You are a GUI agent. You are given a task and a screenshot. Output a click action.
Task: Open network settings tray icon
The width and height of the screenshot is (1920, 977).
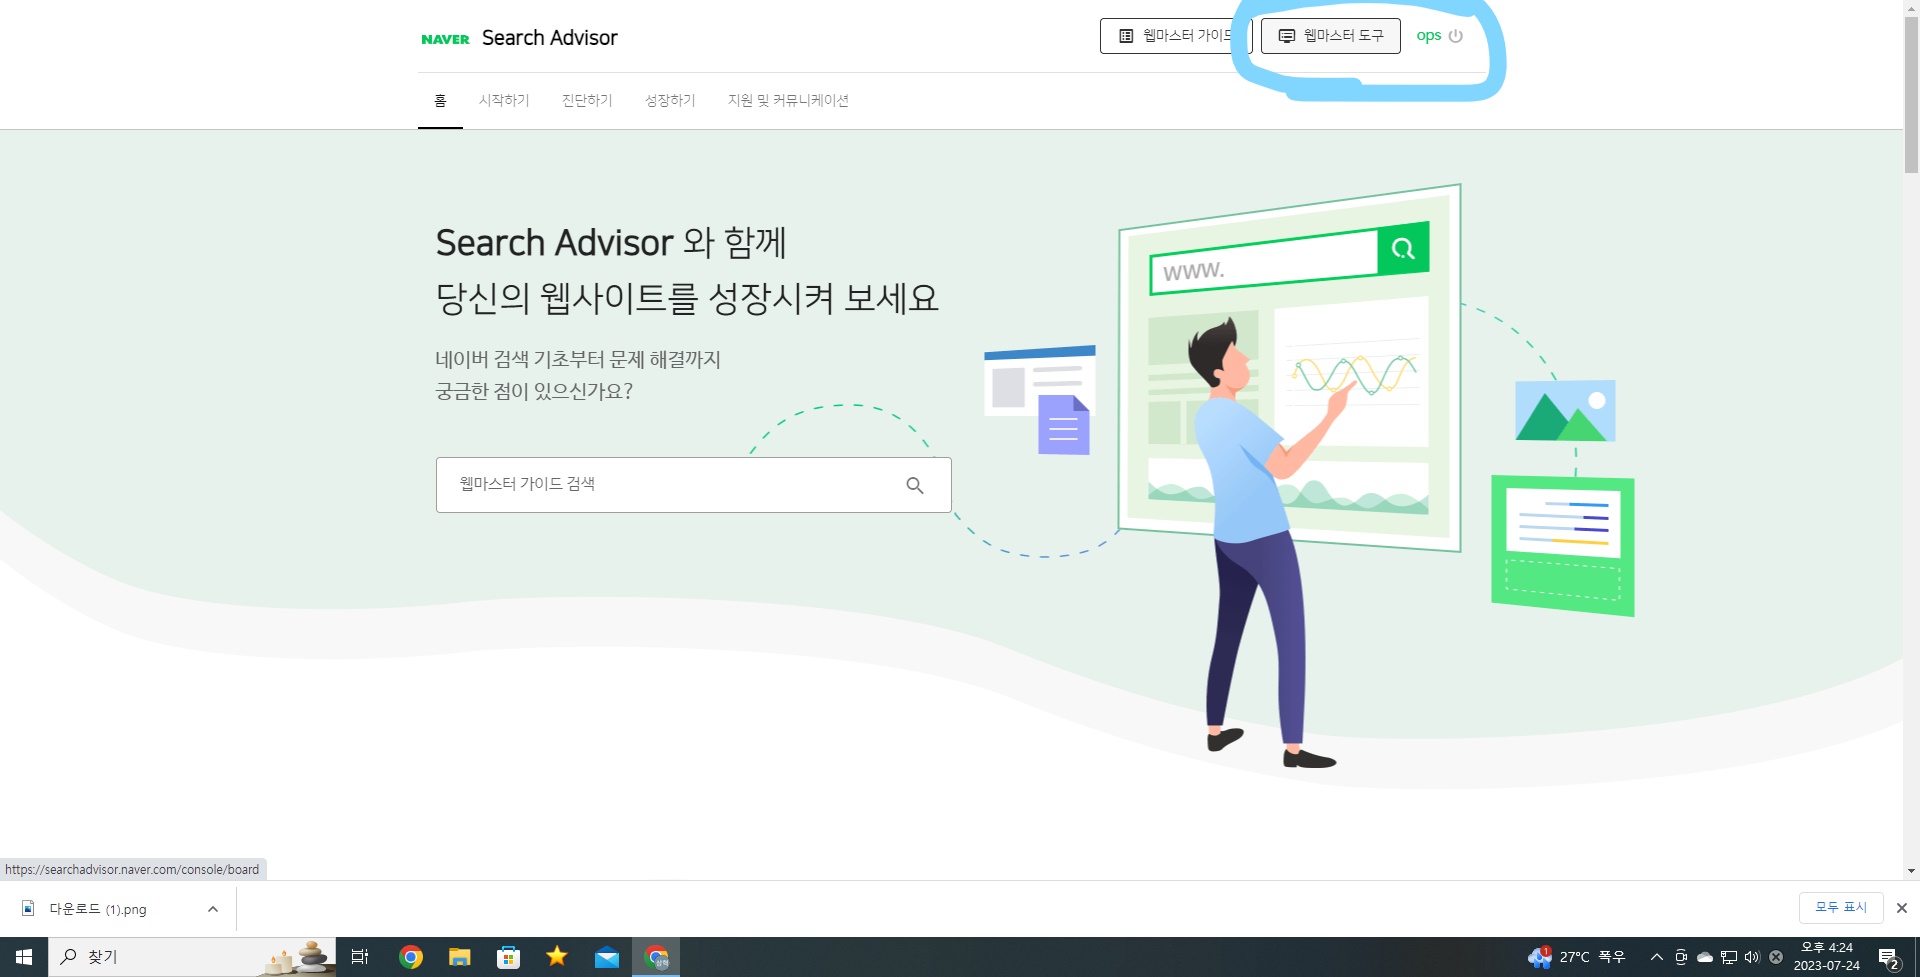[x=1729, y=957]
